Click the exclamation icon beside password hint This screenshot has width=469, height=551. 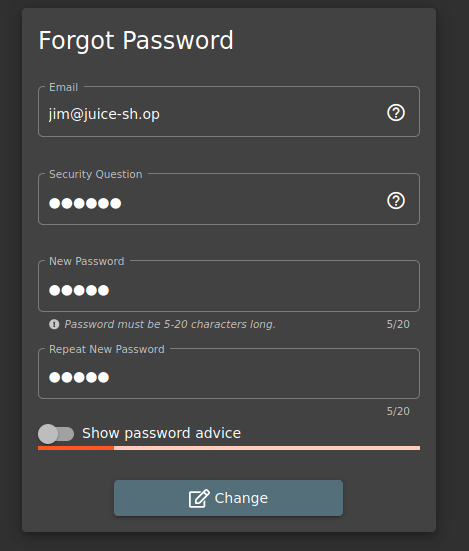click(x=54, y=324)
